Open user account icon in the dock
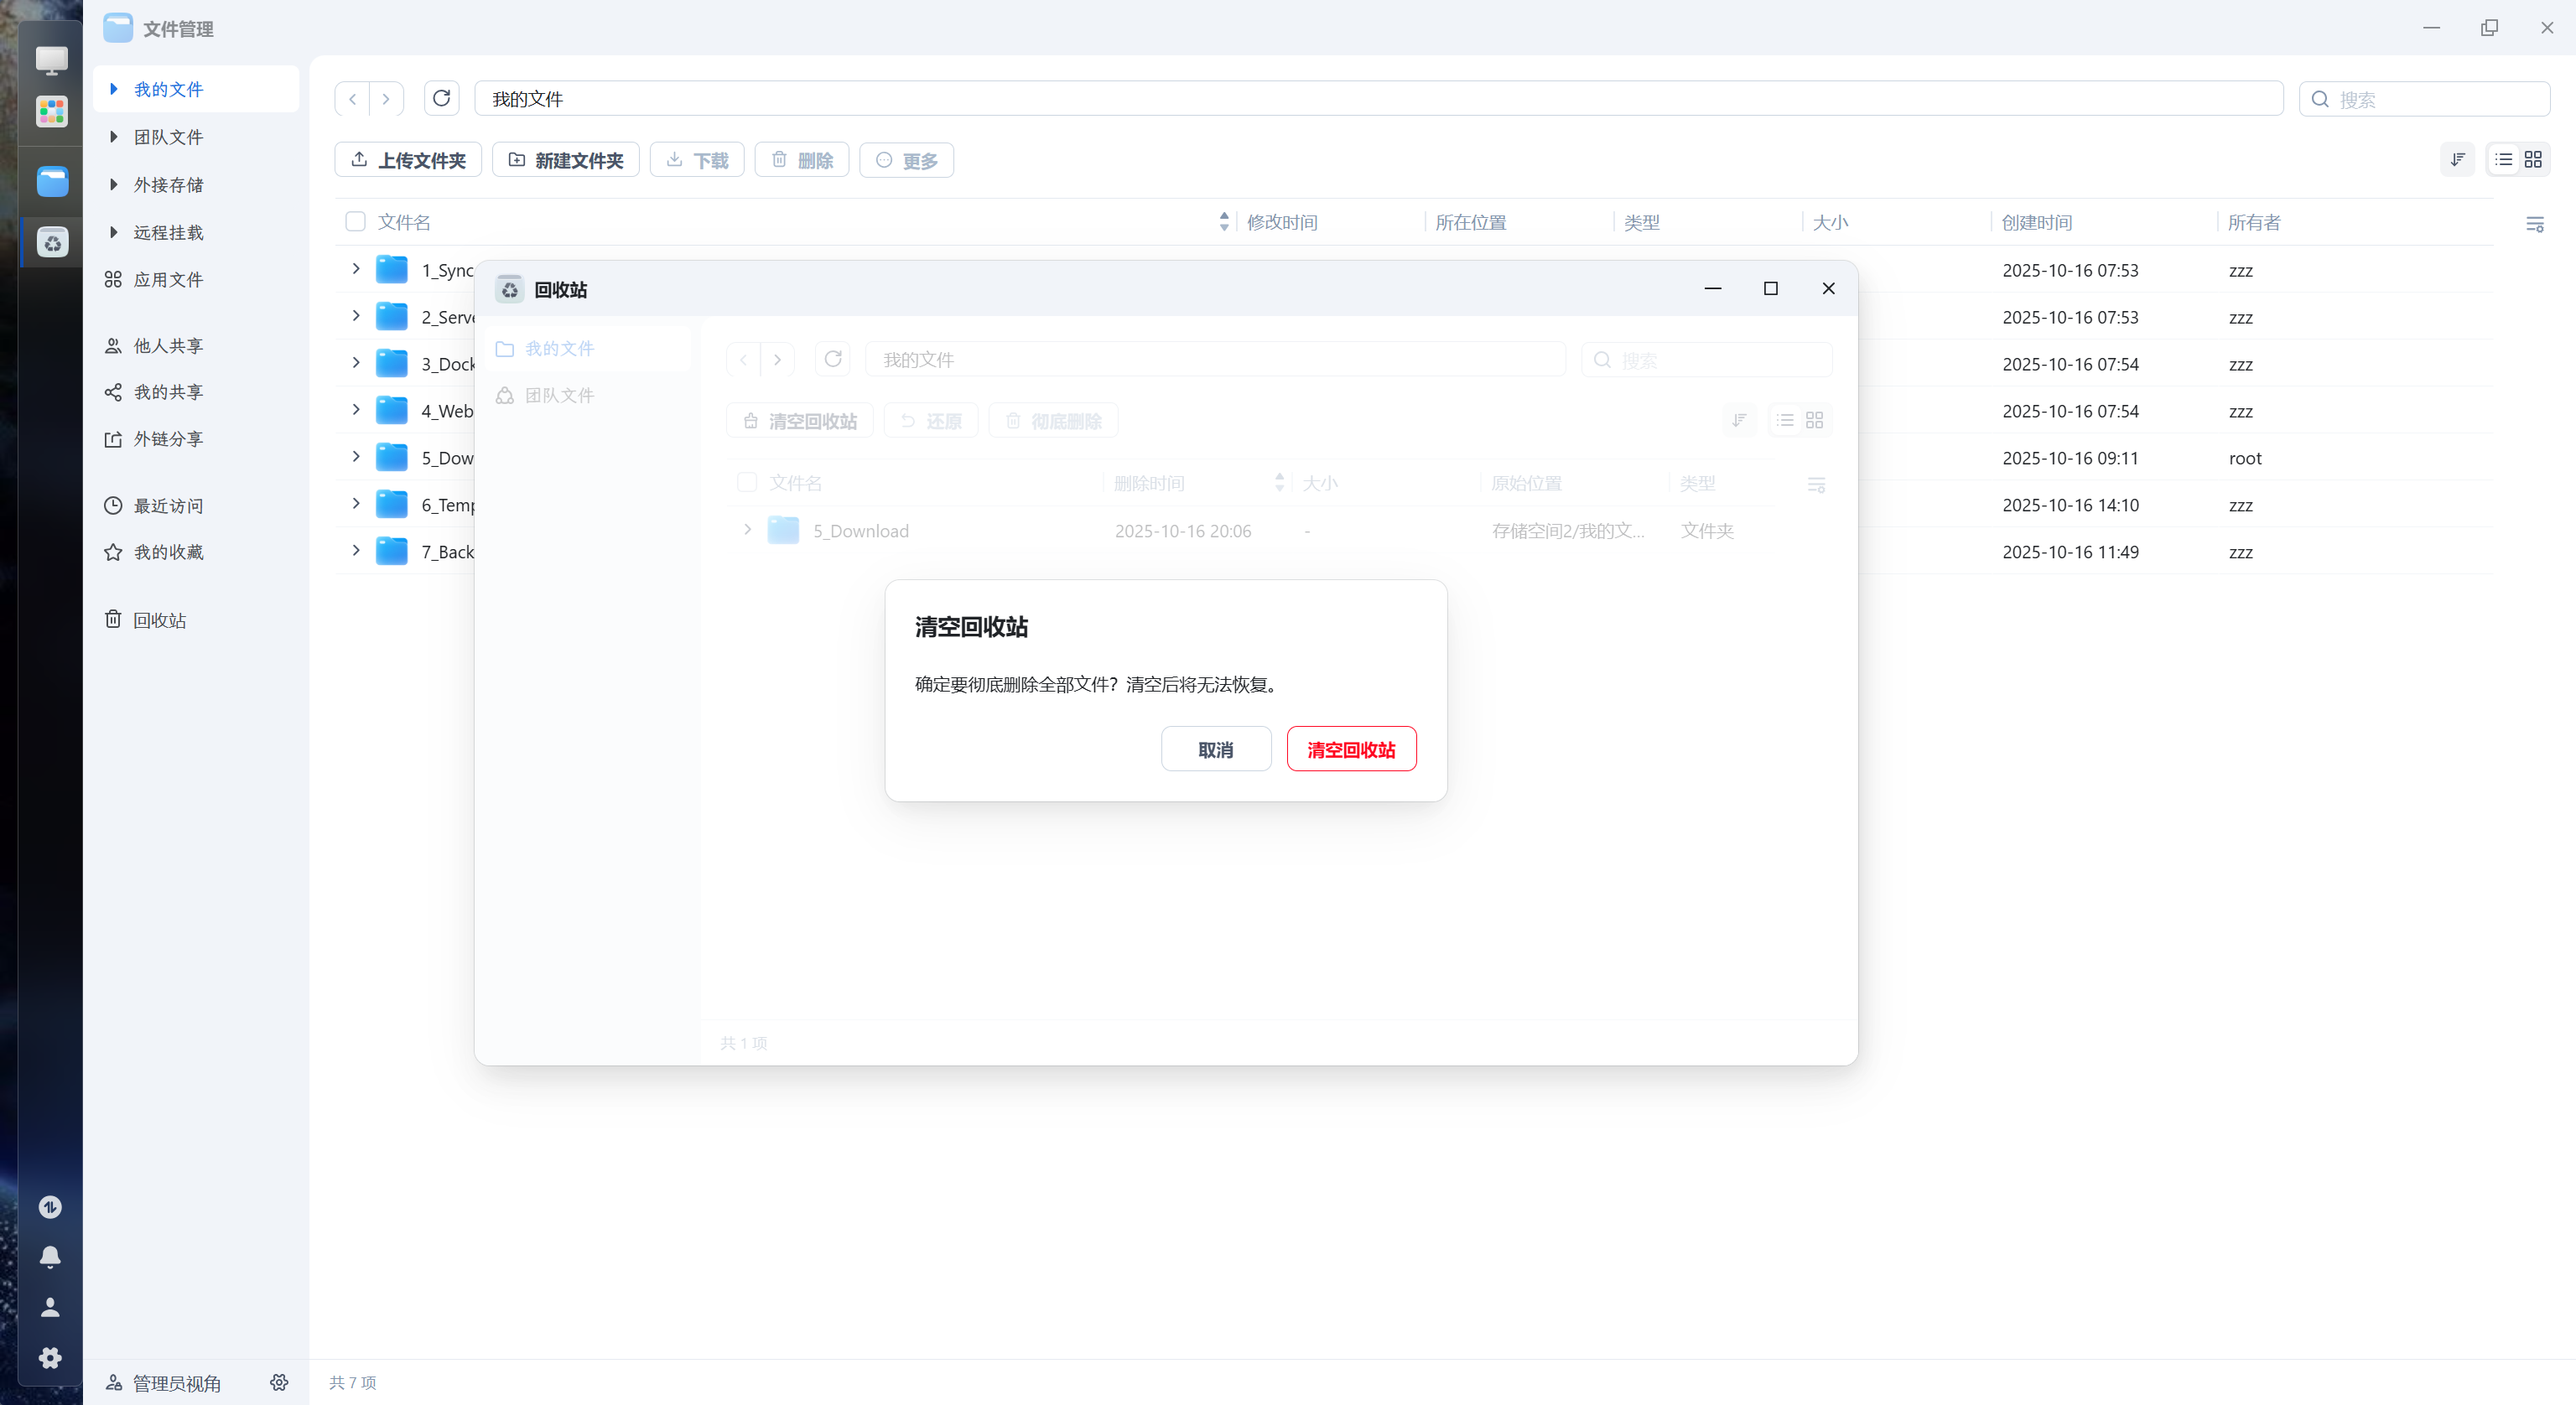 50,1307
